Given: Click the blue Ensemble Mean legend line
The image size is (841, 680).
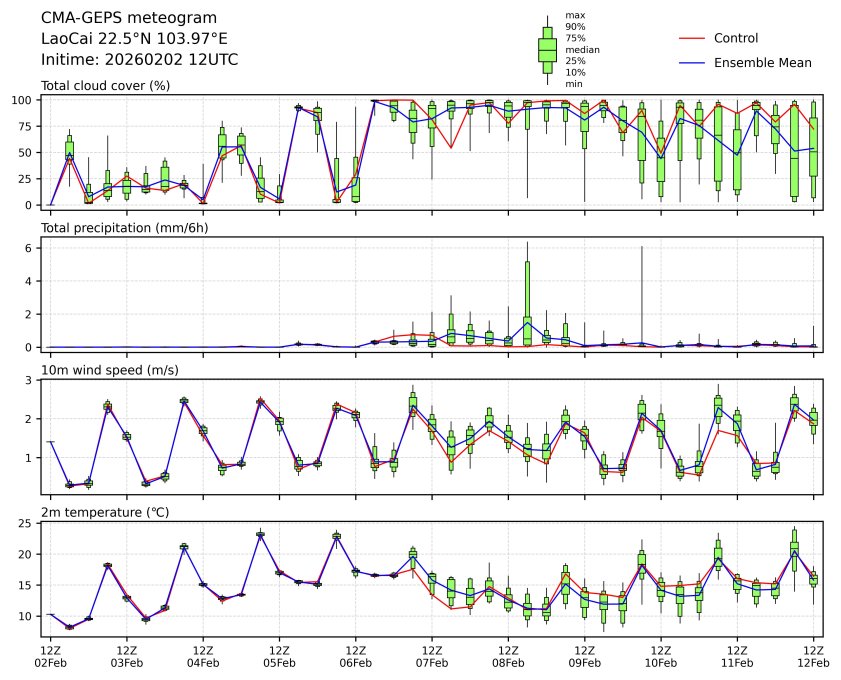Looking at the screenshot, I should [x=692, y=62].
